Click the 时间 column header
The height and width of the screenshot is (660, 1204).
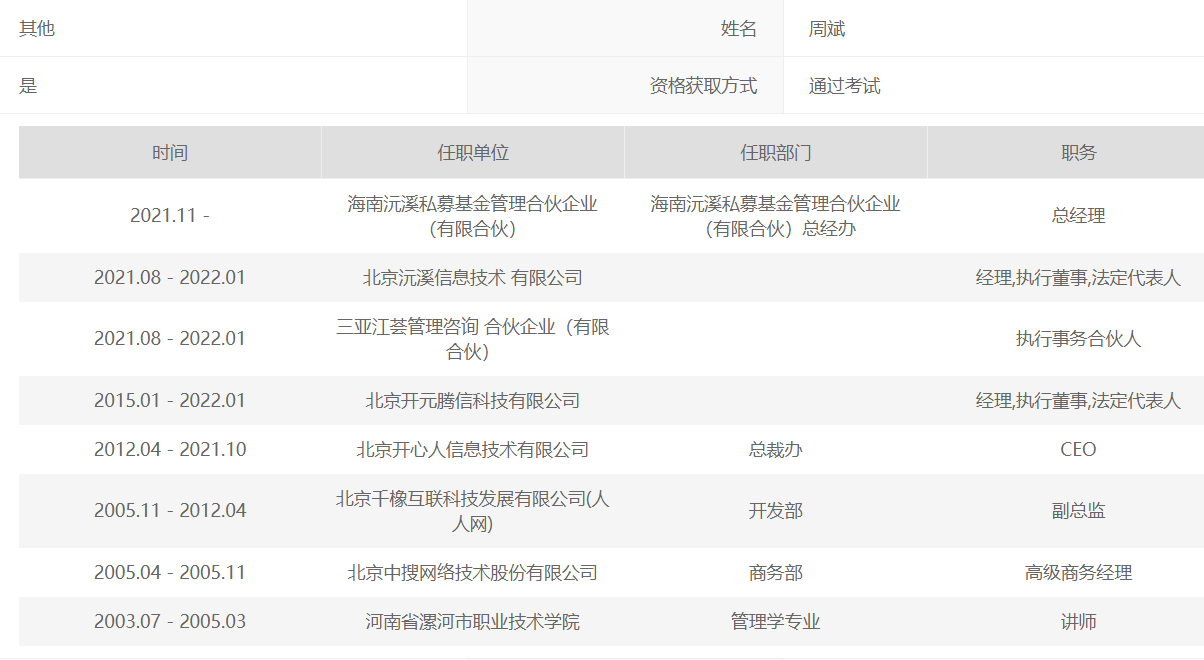pos(170,153)
